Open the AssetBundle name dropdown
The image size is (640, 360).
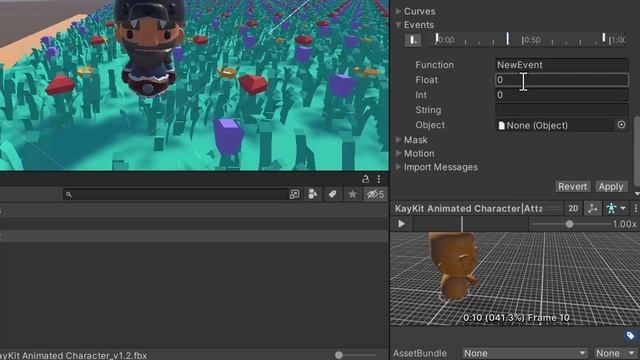coord(525,353)
